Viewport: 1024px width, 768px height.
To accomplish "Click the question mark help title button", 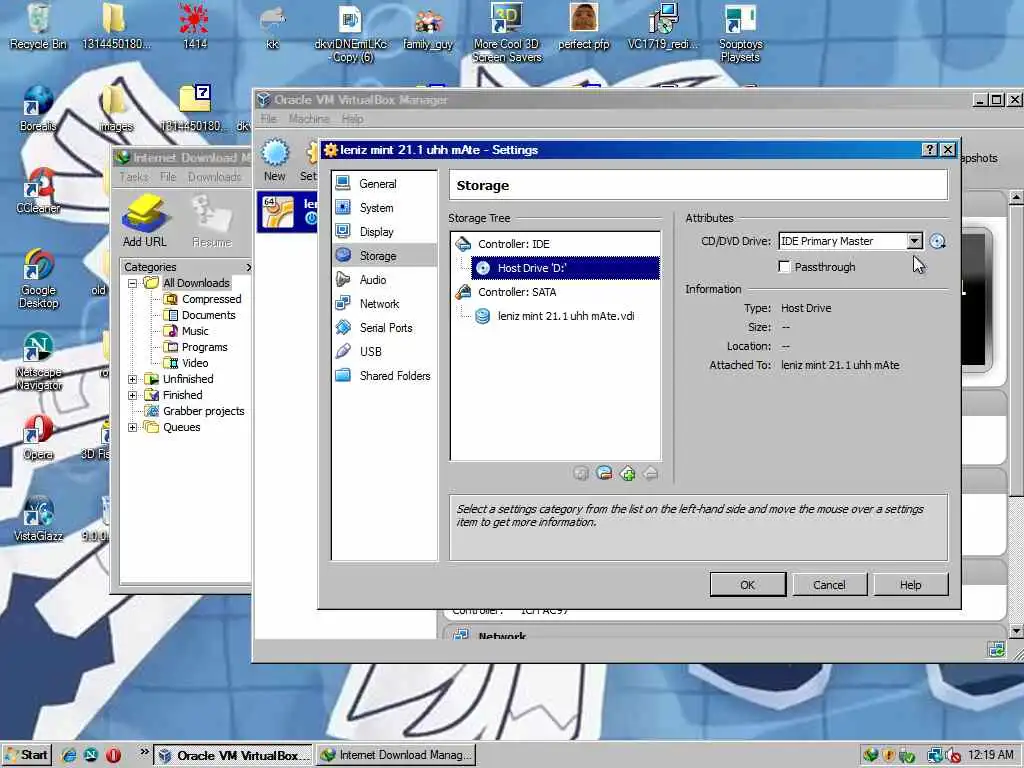I will [929, 150].
